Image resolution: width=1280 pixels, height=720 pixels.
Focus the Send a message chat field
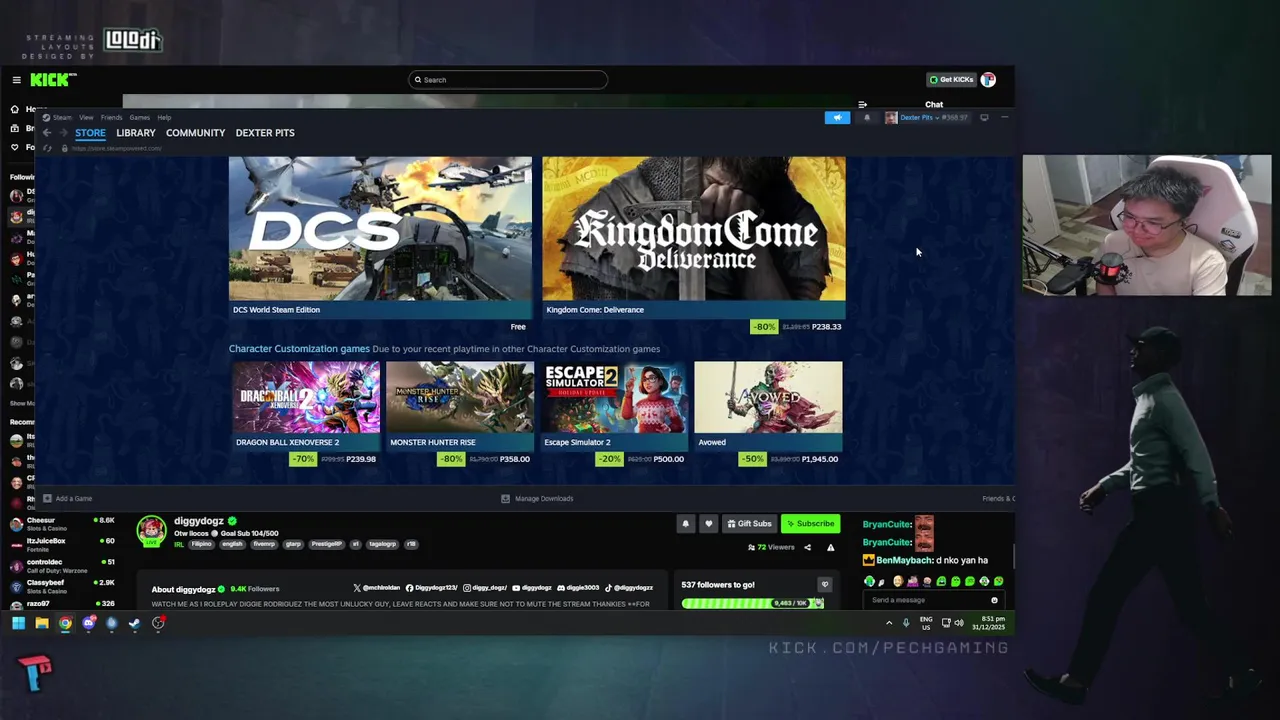tap(934, 600)
